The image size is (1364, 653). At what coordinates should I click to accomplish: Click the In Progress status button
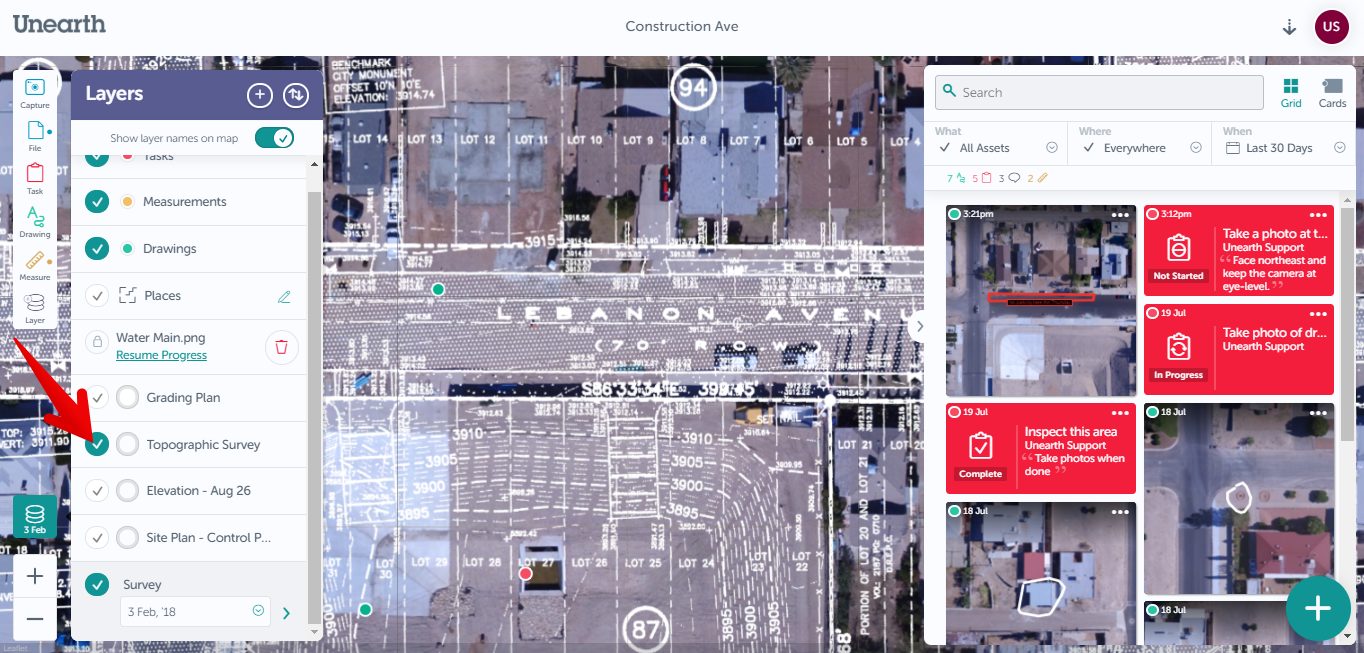click(1179, 375)
